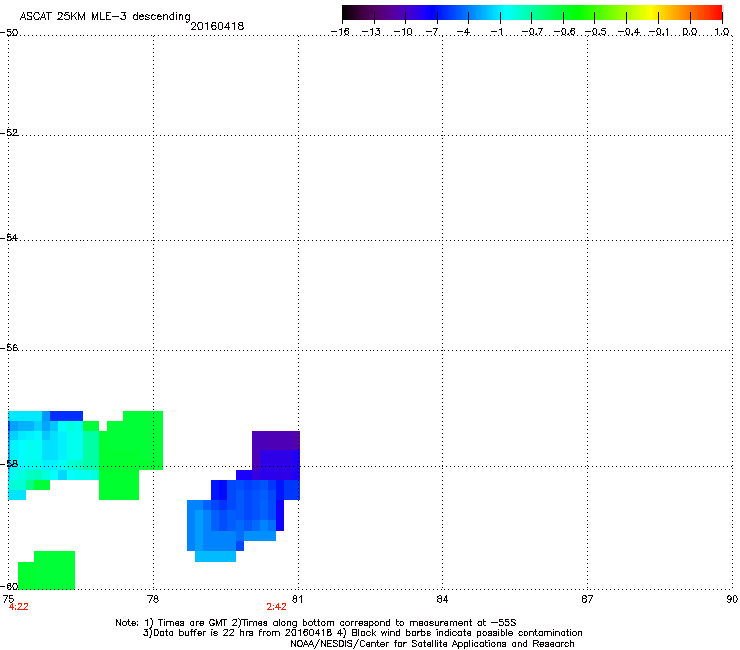Click the green data block at latitude -60

[46, 570]
